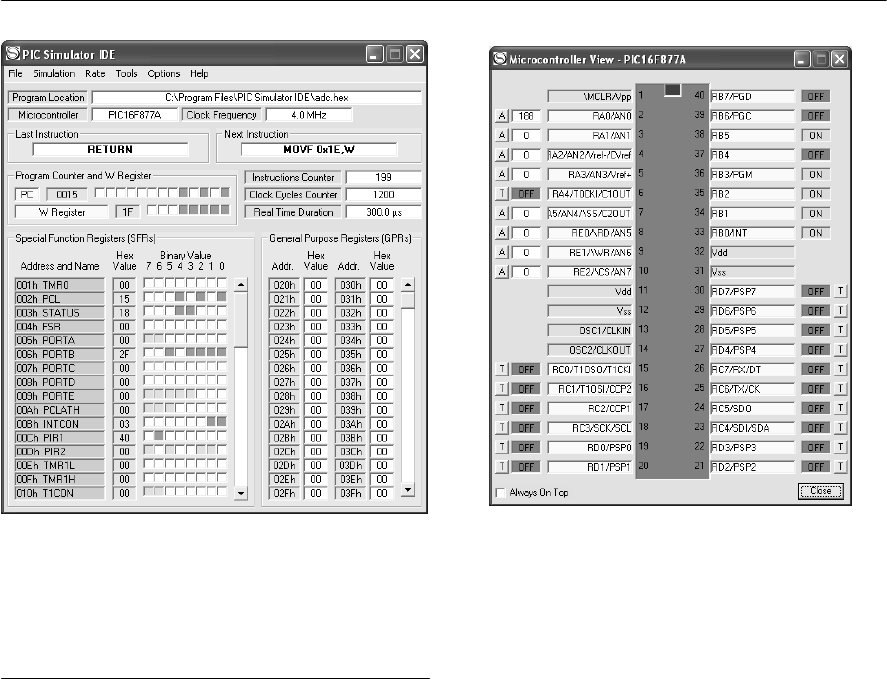Click the A button for RE2/CS/AN7 pin

tap(501, 272)
